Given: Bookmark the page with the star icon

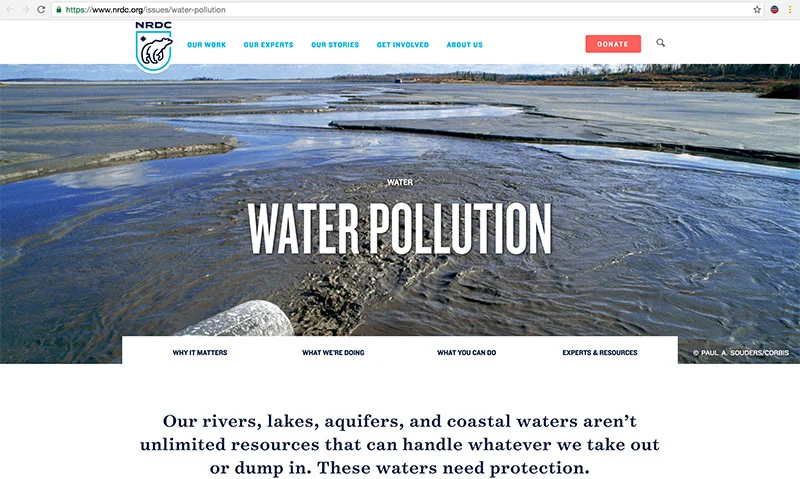Looking at the screenshot, I should tap(757, 10).
